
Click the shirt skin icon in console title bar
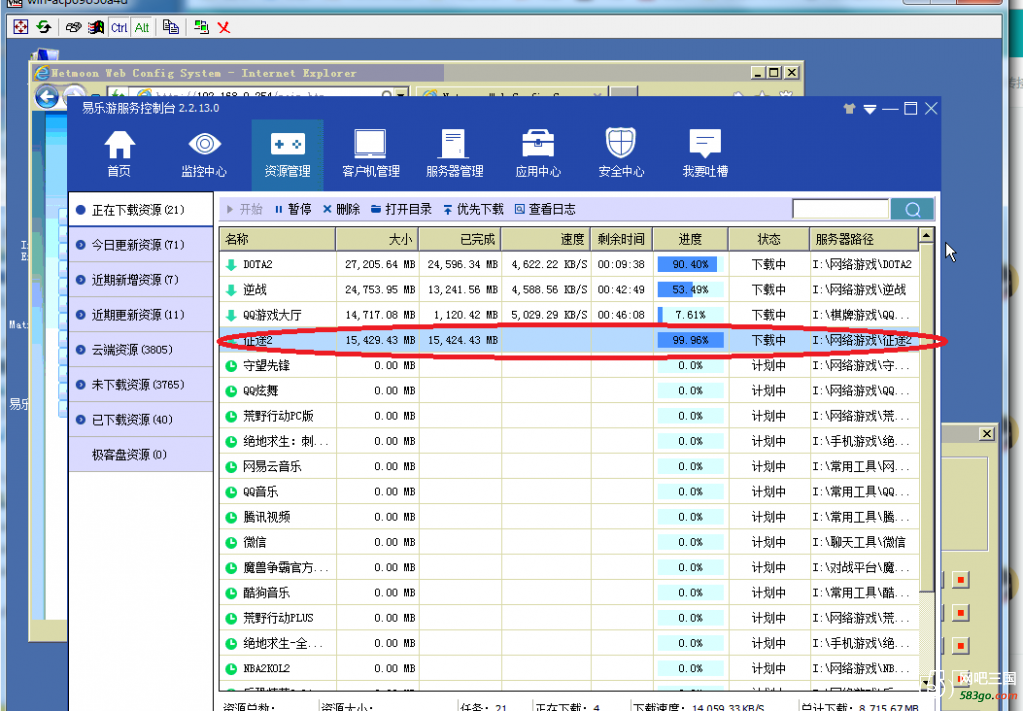[849, 109]
